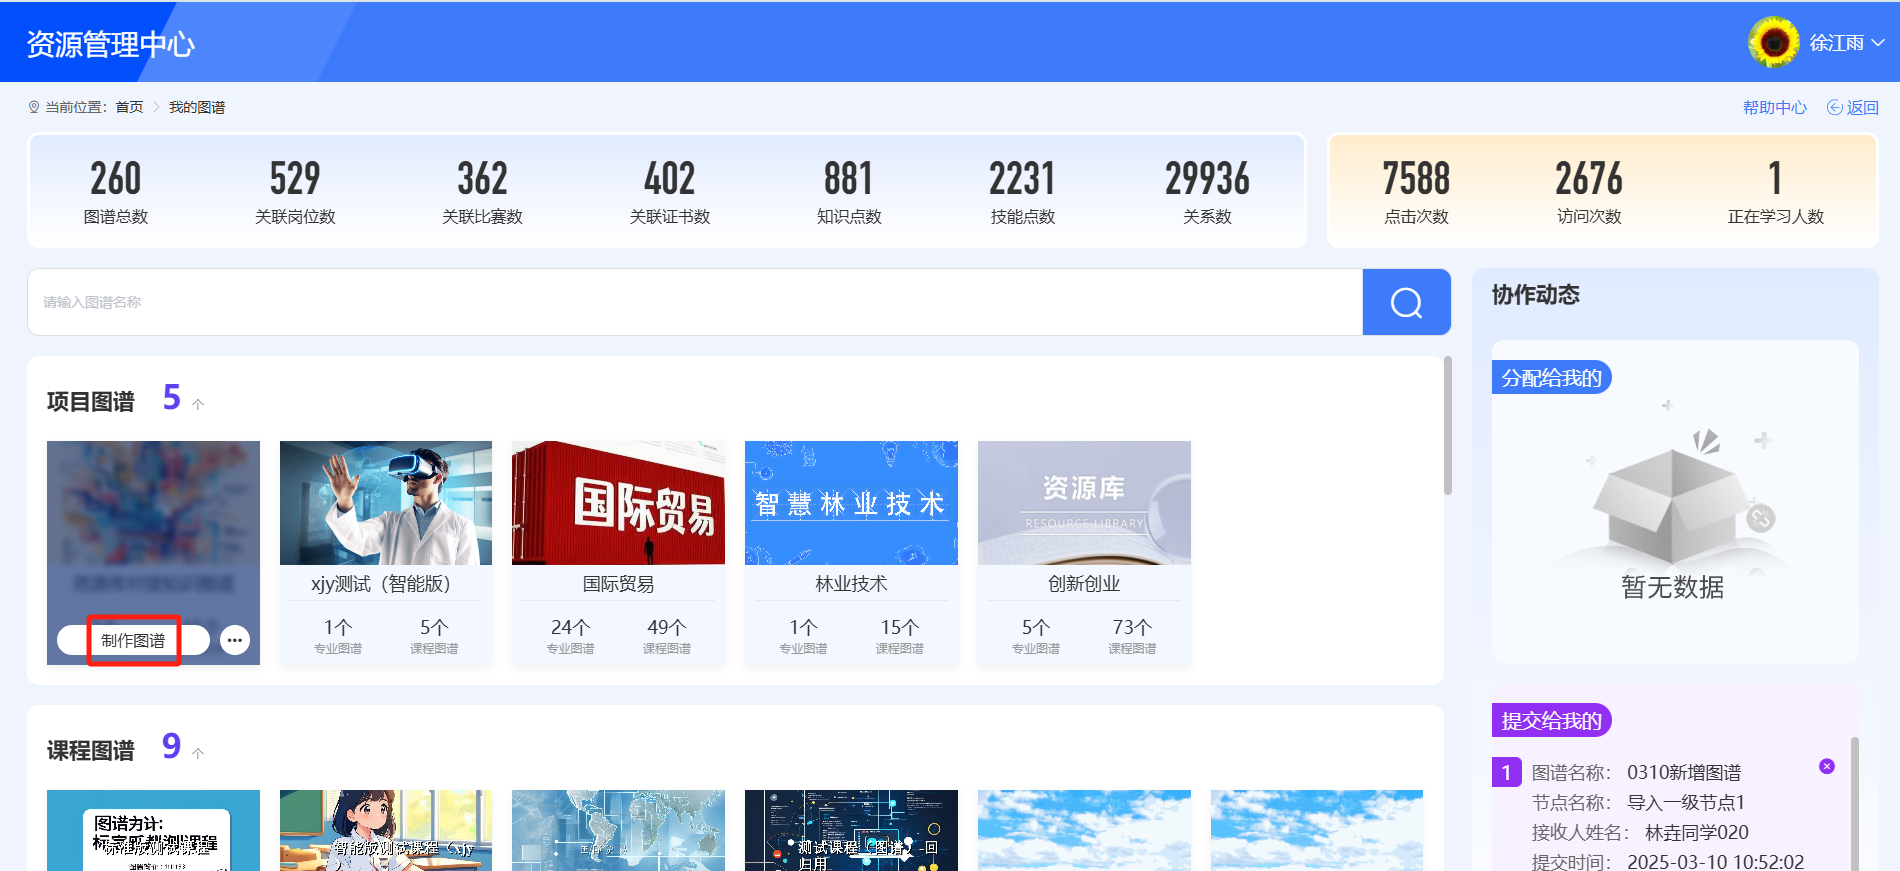Click the location pin icon in breadcrumb
The height and width of the screenshot is (871, 1900).
[34, 107]
